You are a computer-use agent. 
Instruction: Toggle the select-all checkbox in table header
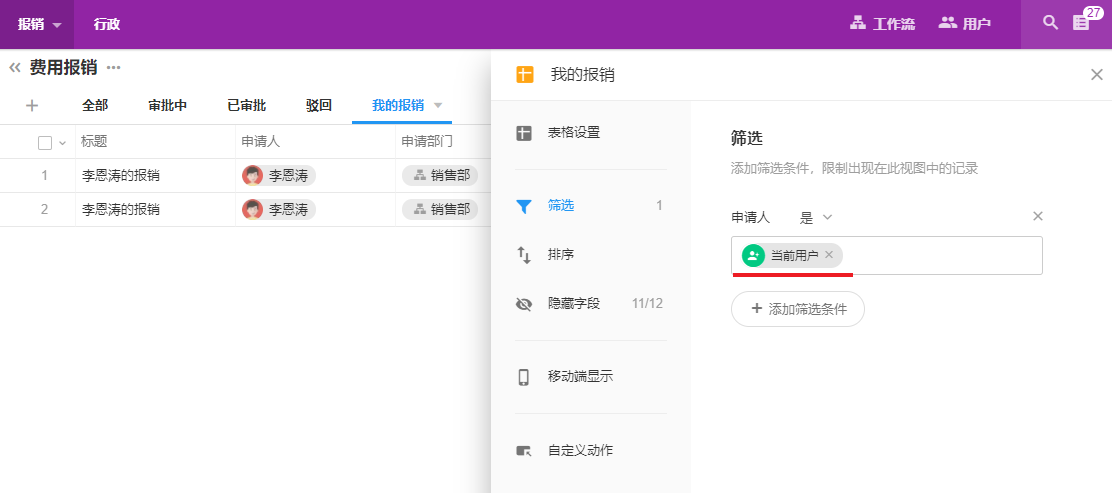[x=45, y=143]
